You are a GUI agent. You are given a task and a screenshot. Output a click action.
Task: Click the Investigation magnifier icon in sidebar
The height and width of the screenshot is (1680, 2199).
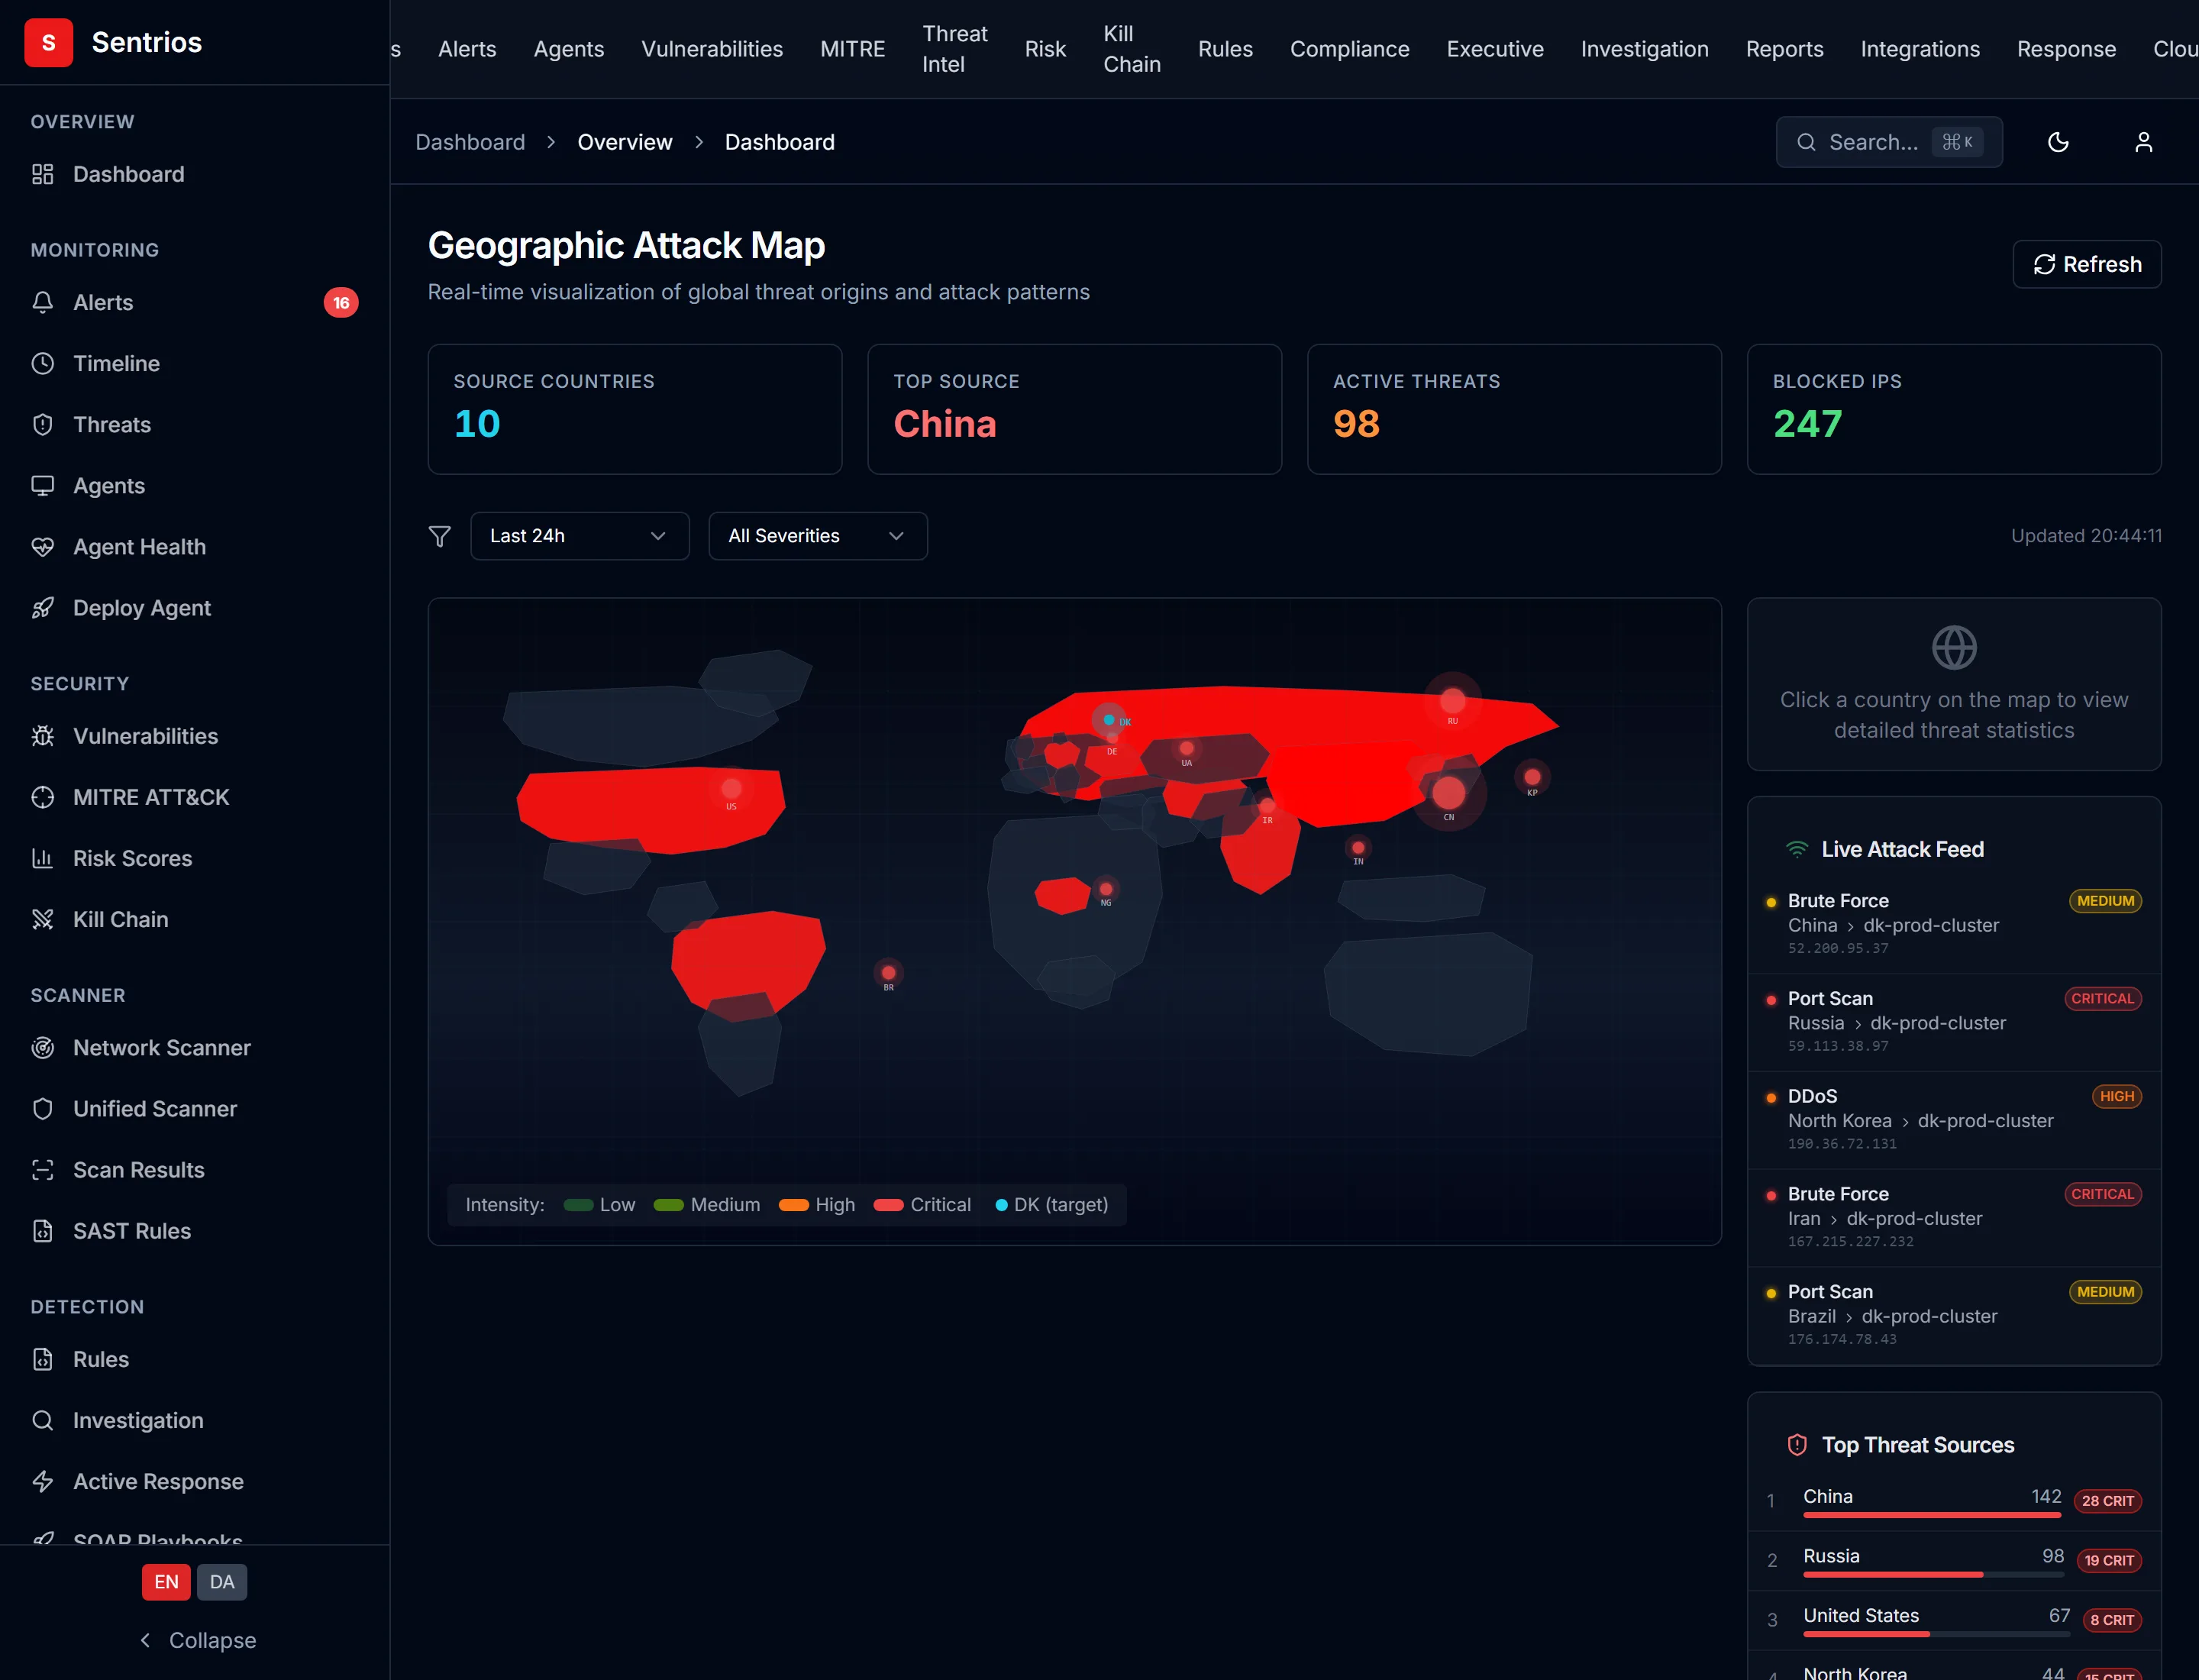point(42,1420)
